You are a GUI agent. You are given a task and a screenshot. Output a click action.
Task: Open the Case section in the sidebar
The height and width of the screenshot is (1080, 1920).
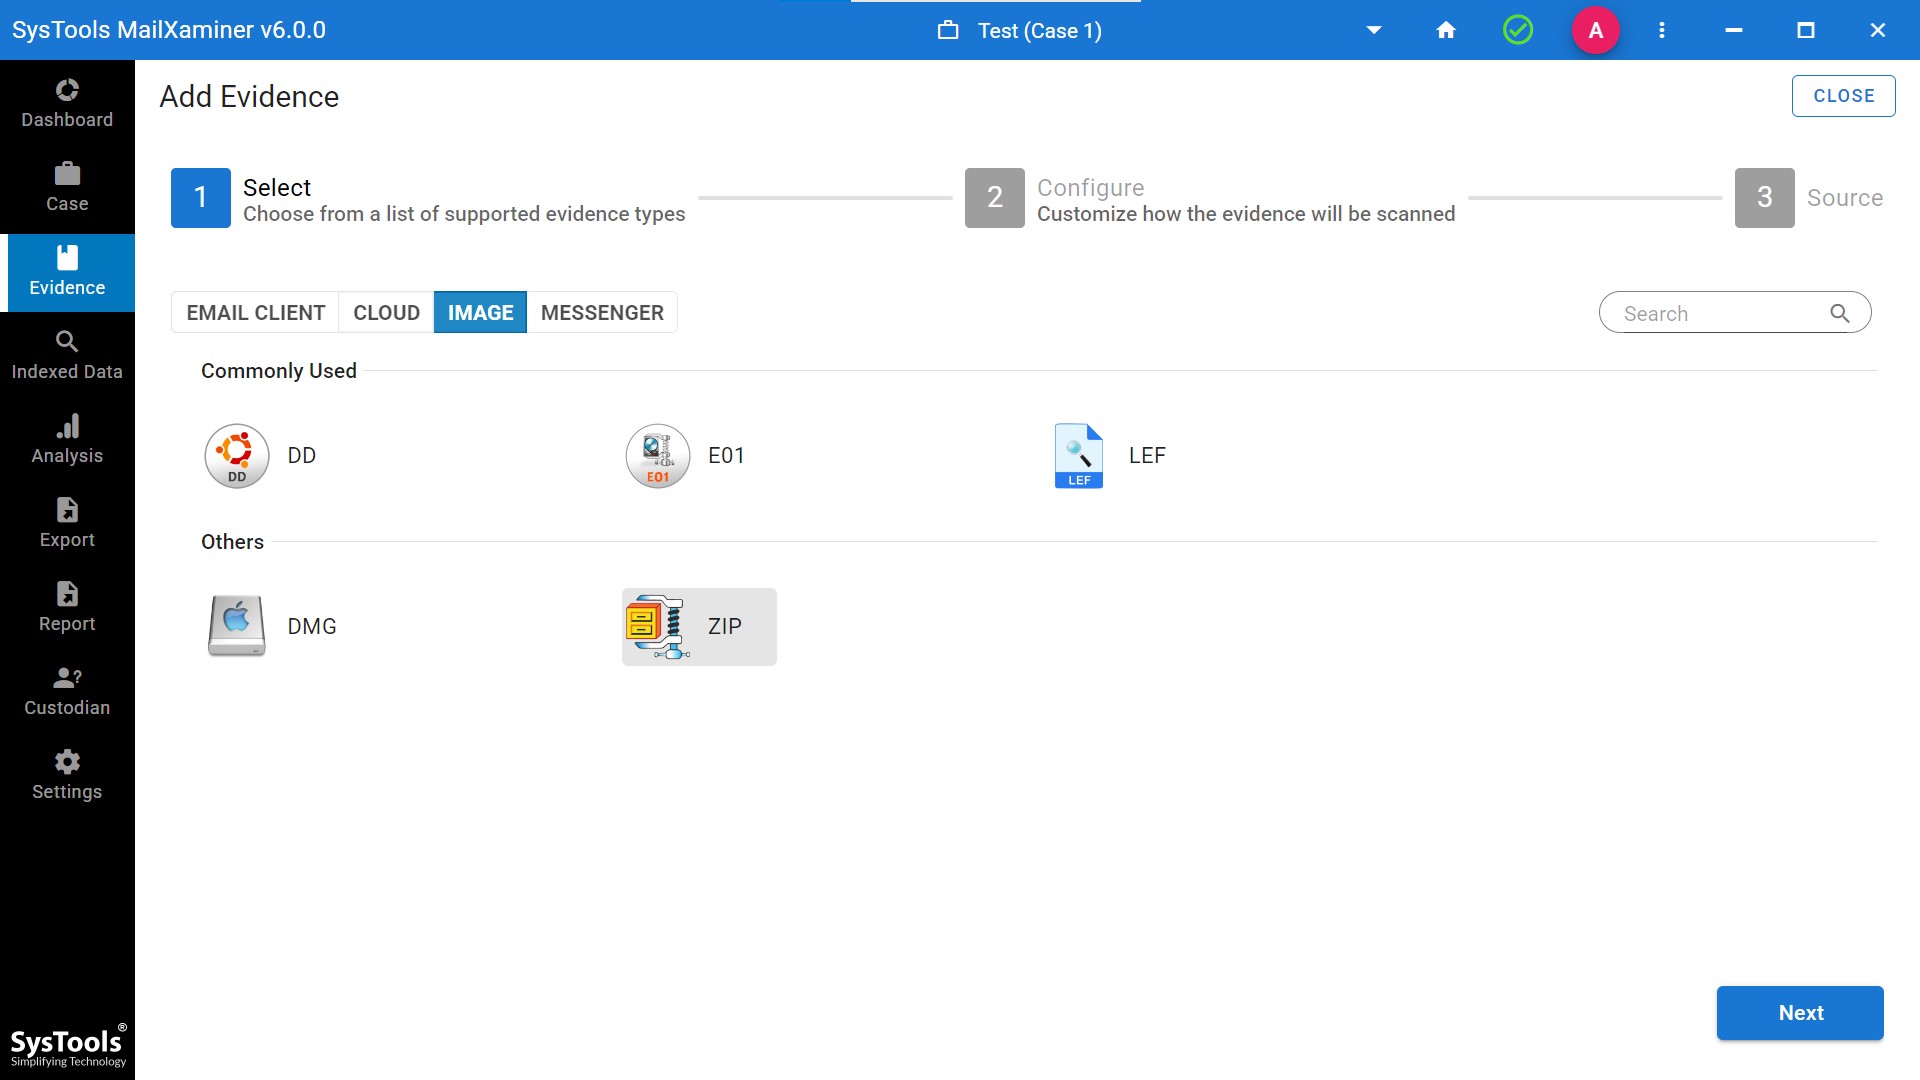pos(67,187)
